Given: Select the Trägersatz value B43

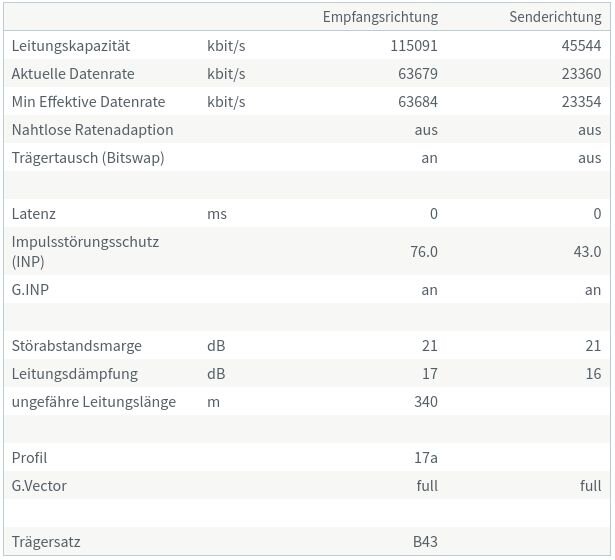Looking at the screenshot, I should (425, 542).
